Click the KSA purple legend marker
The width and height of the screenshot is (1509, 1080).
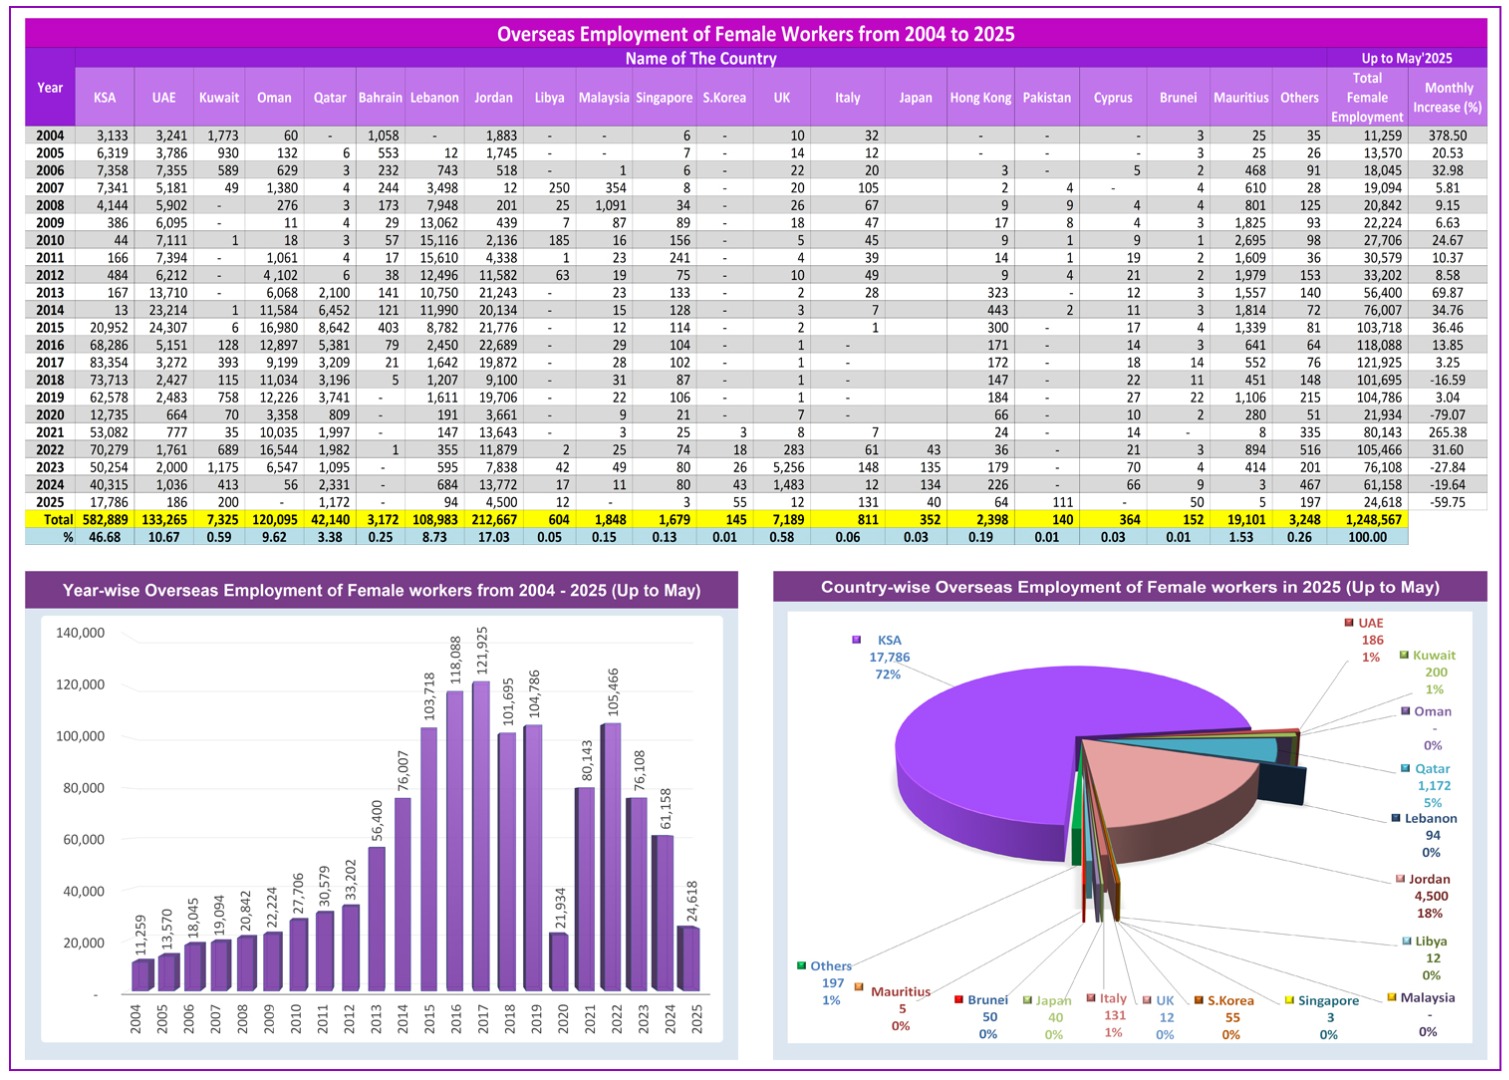pyautogui.click(x=856, y=640)
